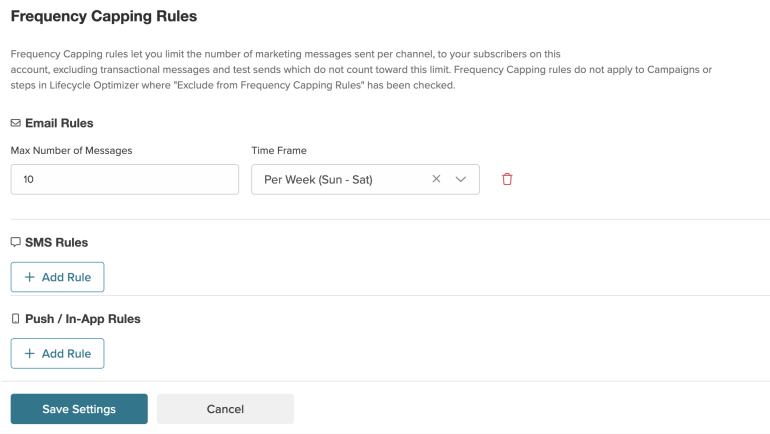770x434 pixels.
Task: Click the plus icon in Push / In-App Add Rule
Action: pyautogui.click(x=29, y=354)
